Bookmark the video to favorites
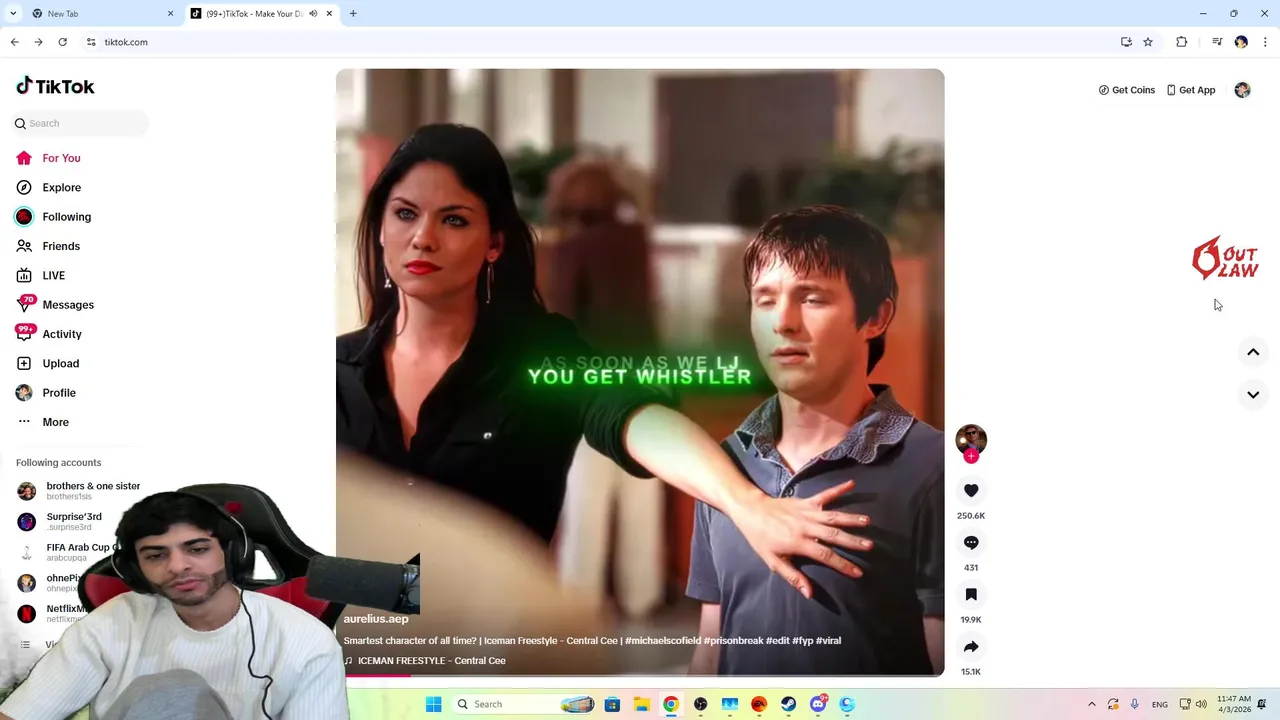Image resolution: width=1280 pixels, height=720 pixels. point(971,594)
